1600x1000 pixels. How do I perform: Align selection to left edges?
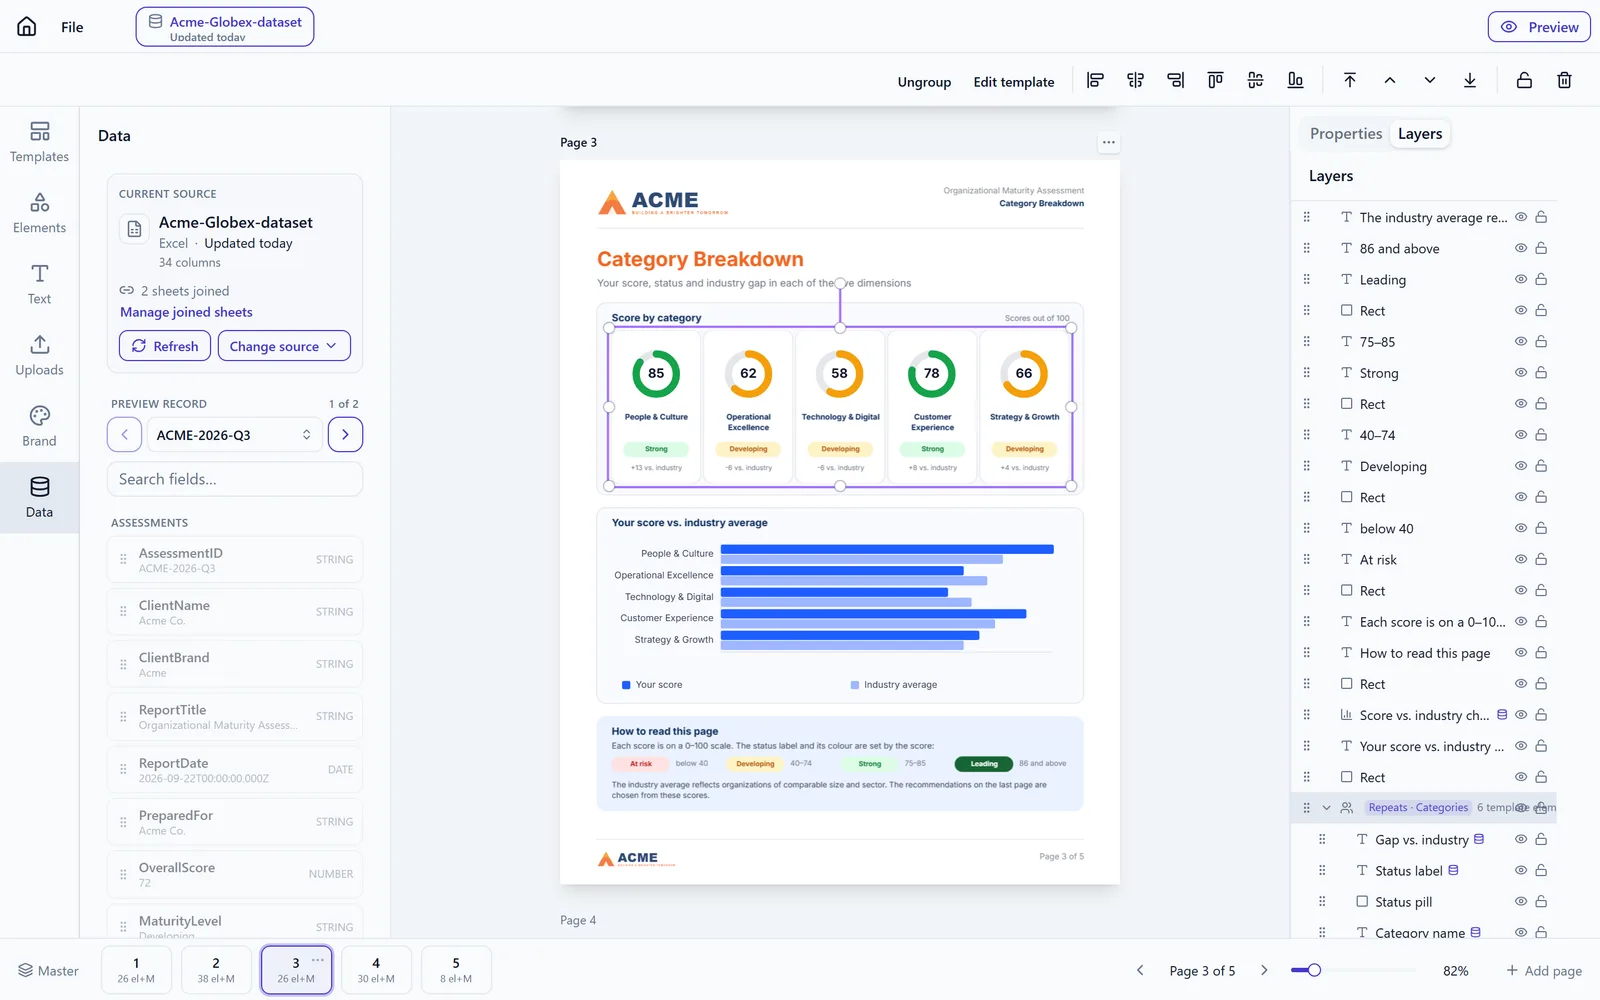point(1095,80)
